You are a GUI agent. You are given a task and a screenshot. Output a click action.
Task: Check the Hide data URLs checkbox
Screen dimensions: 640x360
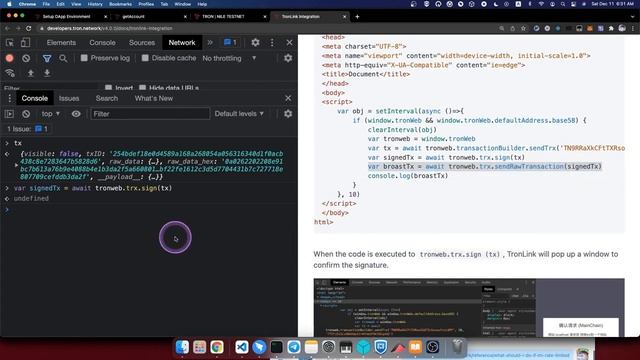click(x=142, y=88)
